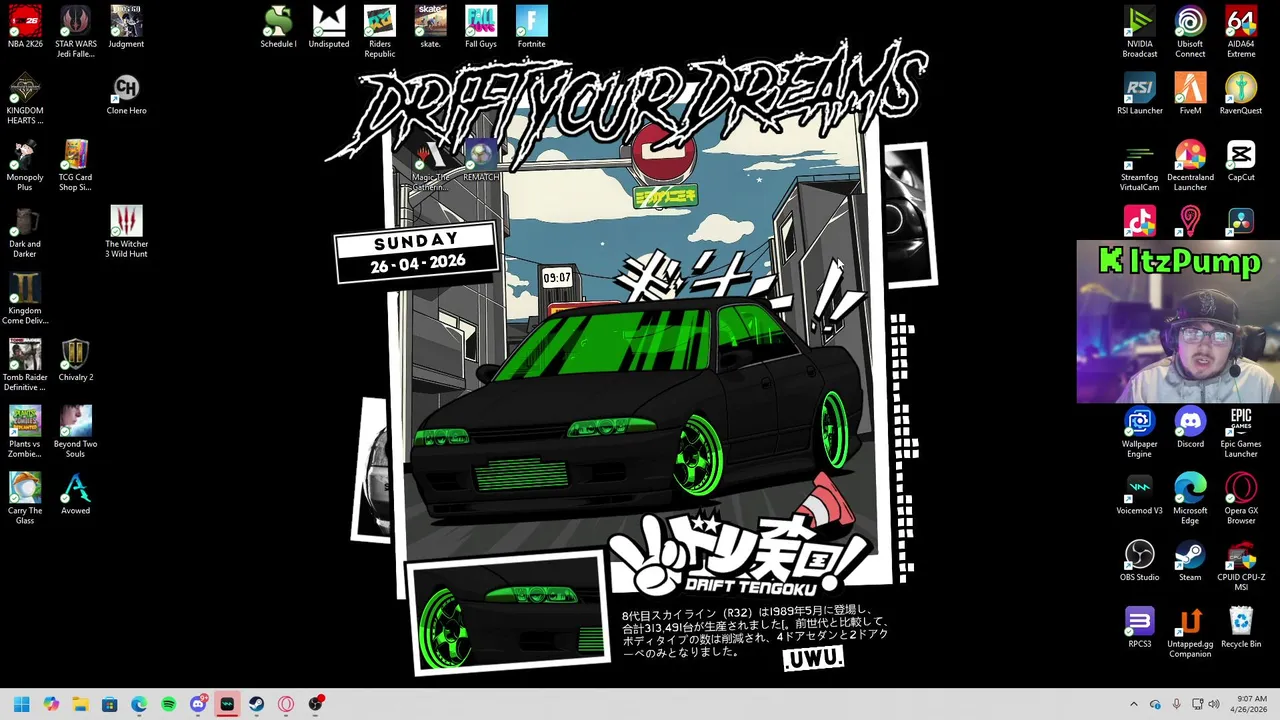The image size is (1280, 720).
Task: Switch to OBS Studio in the taskbar
Action: tap(316, 704)
